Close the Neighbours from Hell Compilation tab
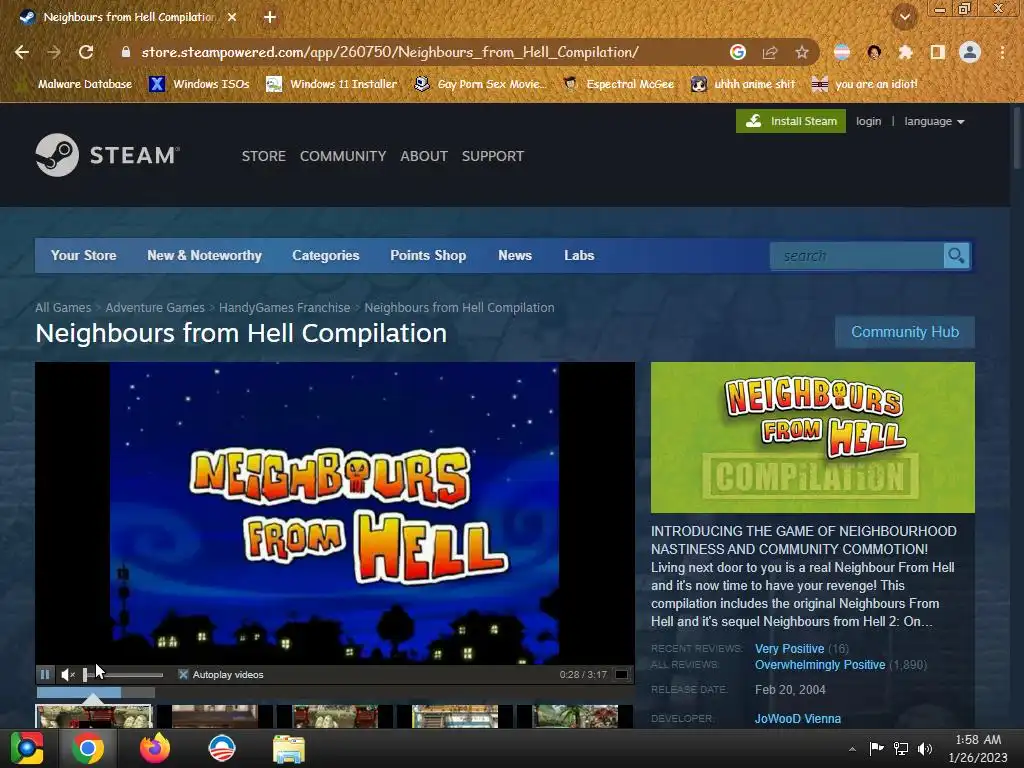Screen dimensions: 1024x768 click(232, 17)
